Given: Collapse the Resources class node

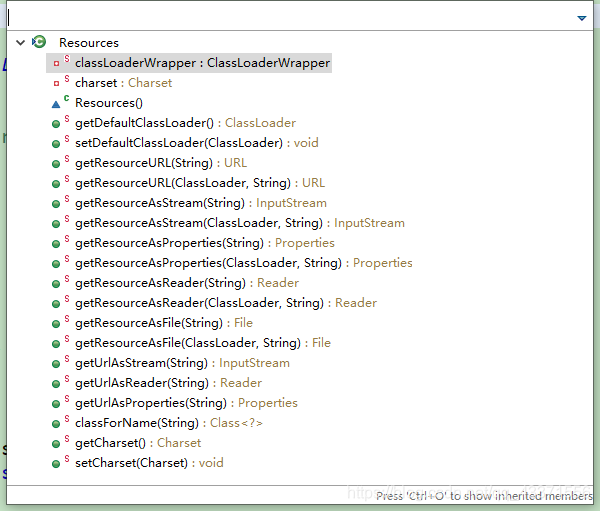Looking at the screenshot, I should [21, 42].
